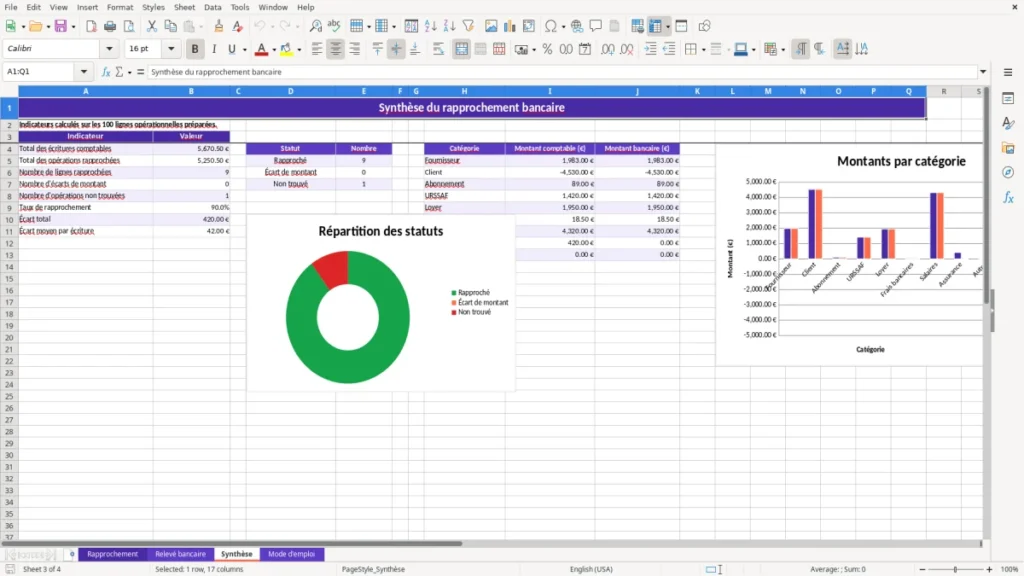Click the Format as Percent icon
This screenshot has height=576, width=1024.
click(547, 49)
